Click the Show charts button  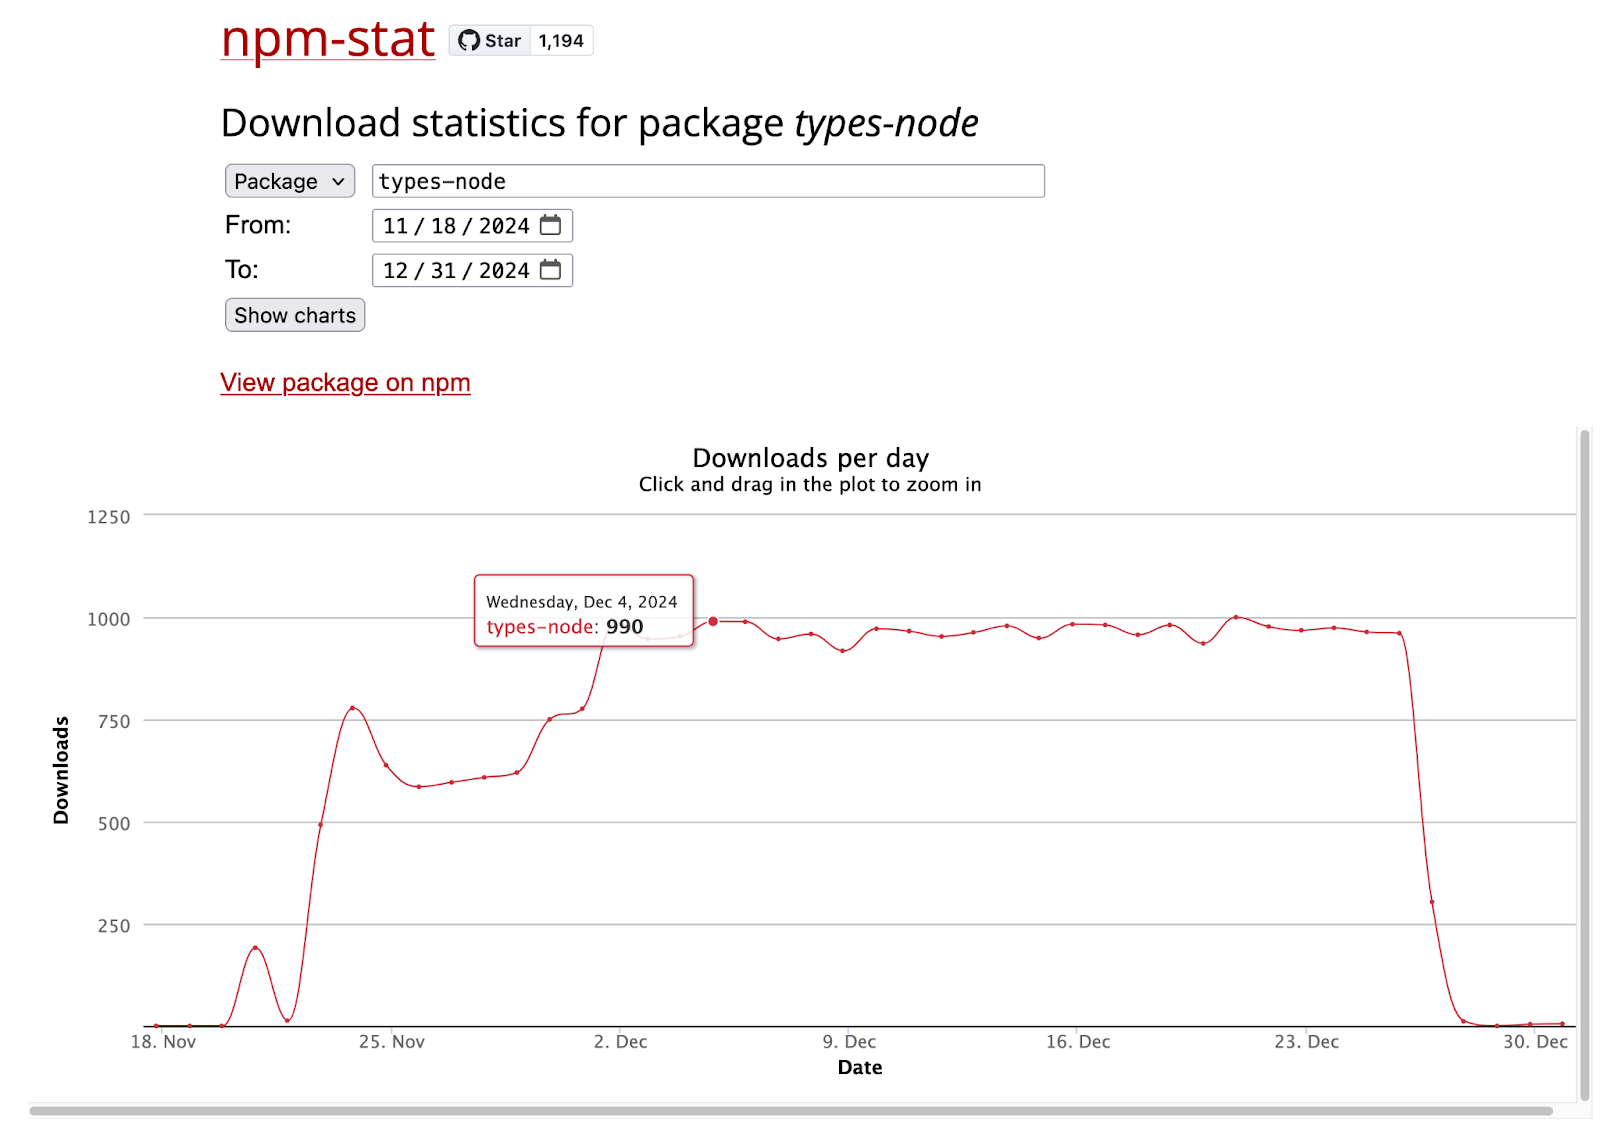[295, 315]
